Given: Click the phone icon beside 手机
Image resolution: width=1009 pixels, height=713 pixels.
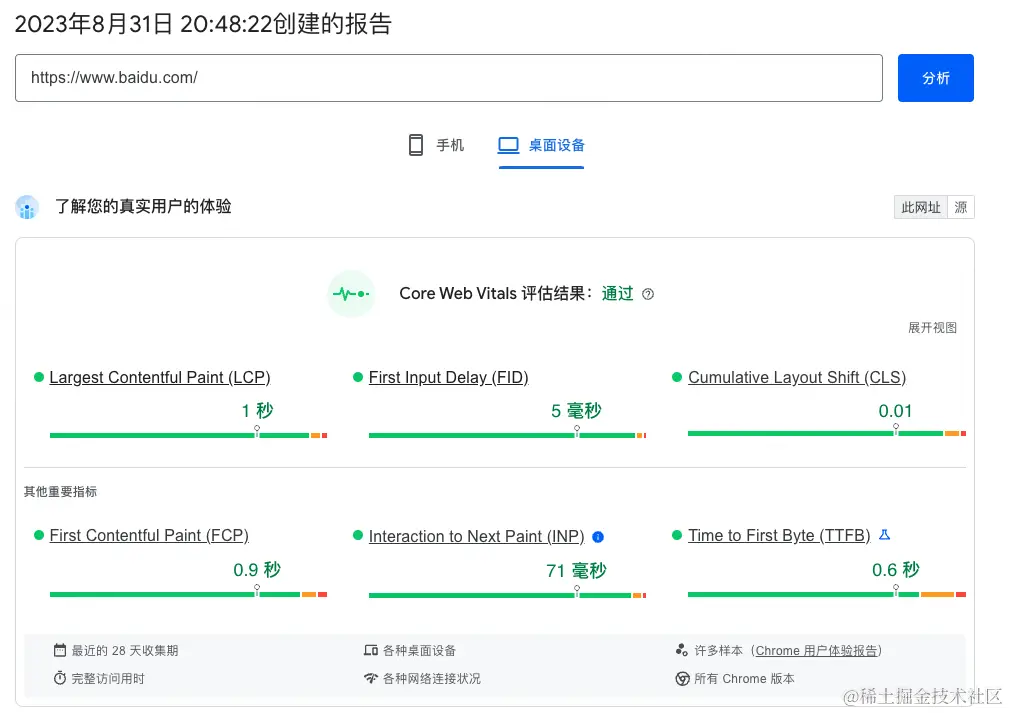Looking at the screenshot, I should tap(416, 145).
